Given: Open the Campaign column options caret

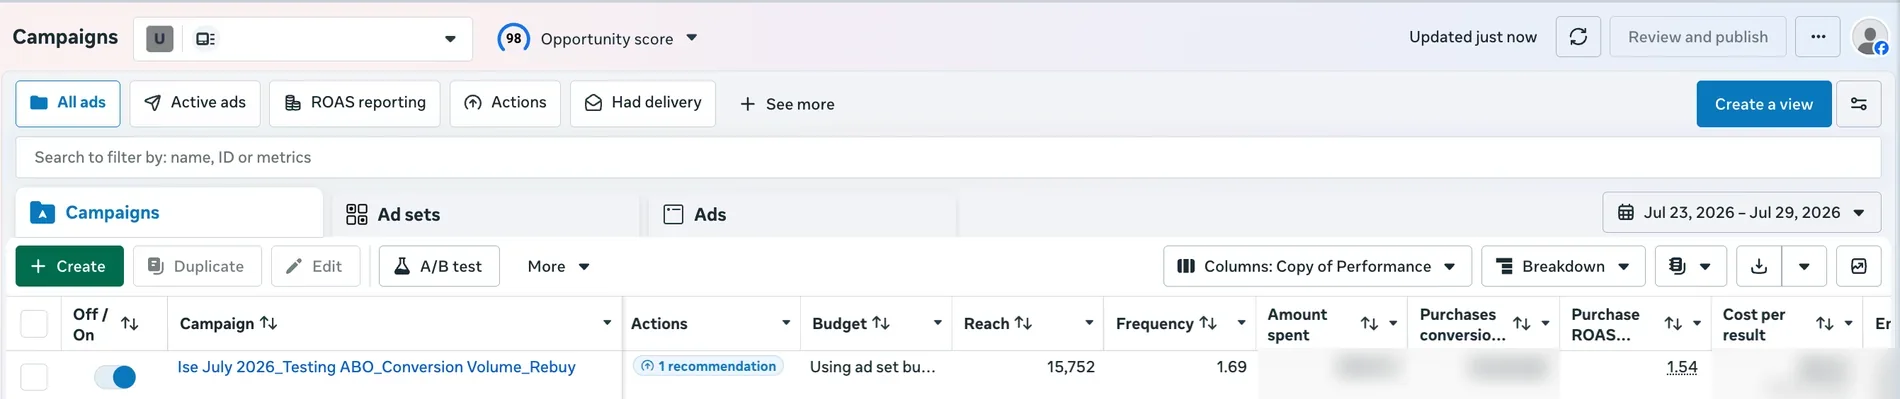Looking at the screenshot, I should pos(607,323).
